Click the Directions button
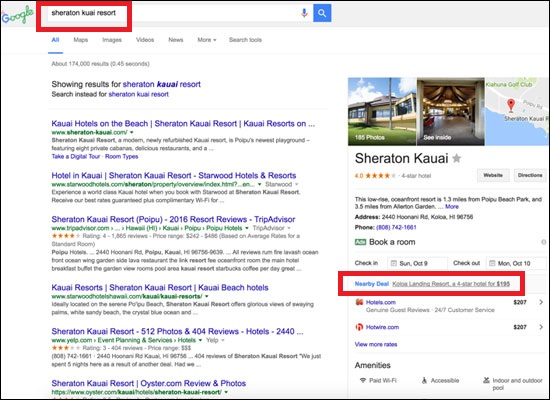 coord(530,175)
